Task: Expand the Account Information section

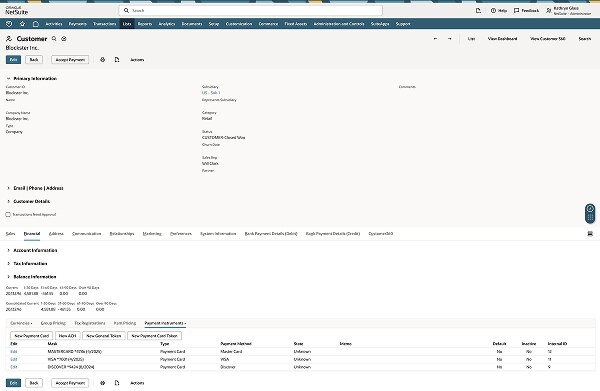Action: 8,250
